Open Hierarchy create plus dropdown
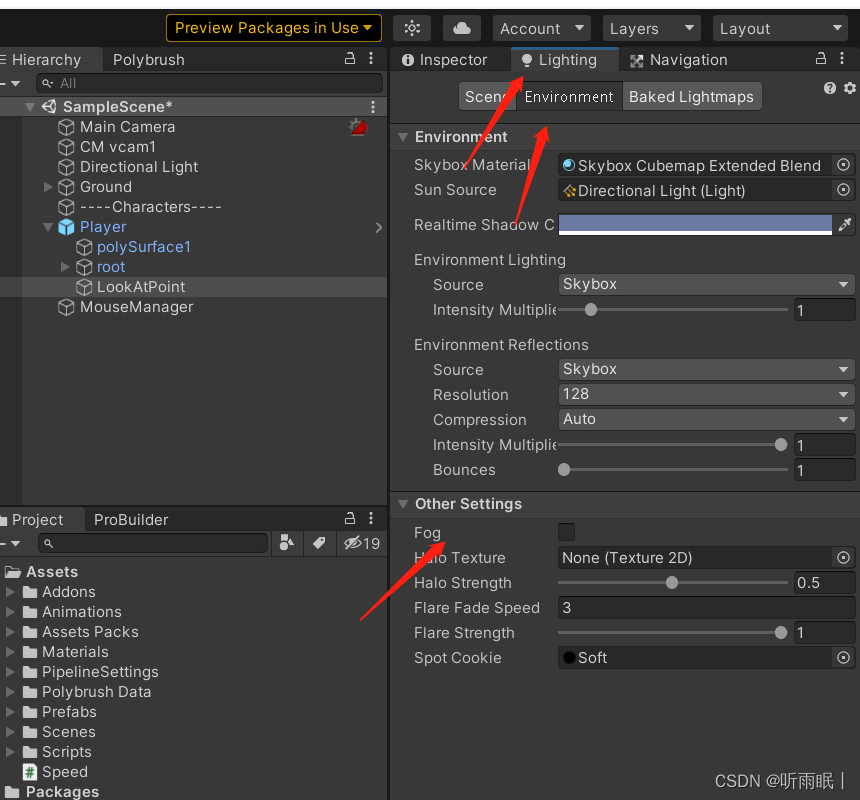The image size is (860, 800). pos(11,83)
